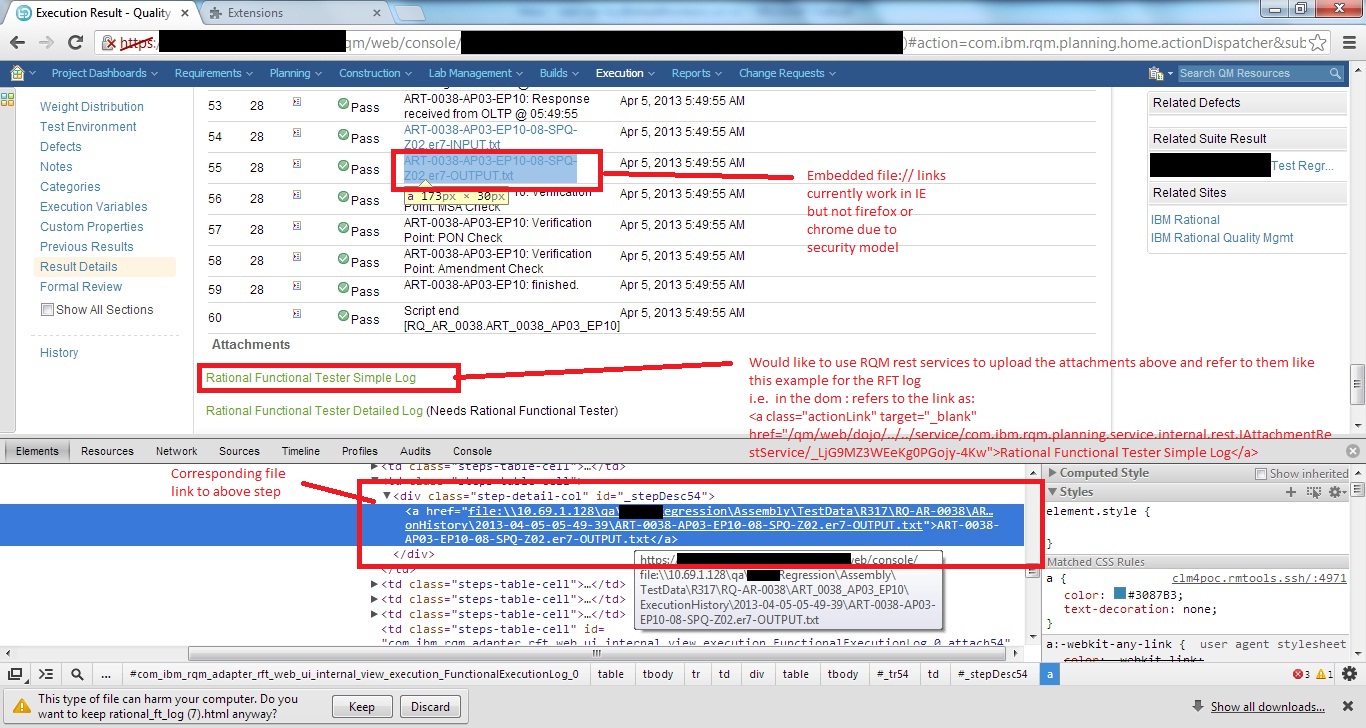Open the home icon menu in RQM bar
The image size is (1366, 728).
tap(23, 73)
